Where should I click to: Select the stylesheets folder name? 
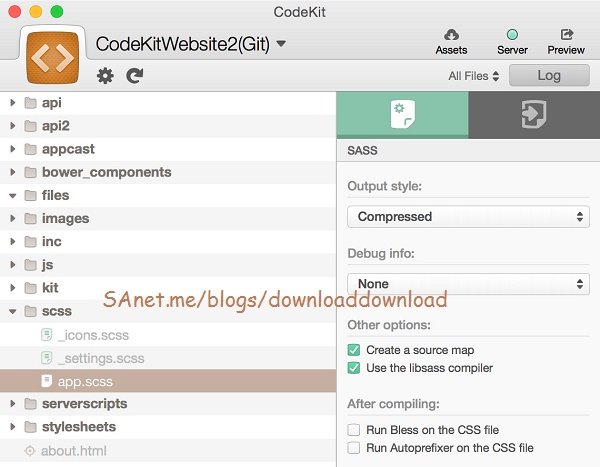[79, 427]
